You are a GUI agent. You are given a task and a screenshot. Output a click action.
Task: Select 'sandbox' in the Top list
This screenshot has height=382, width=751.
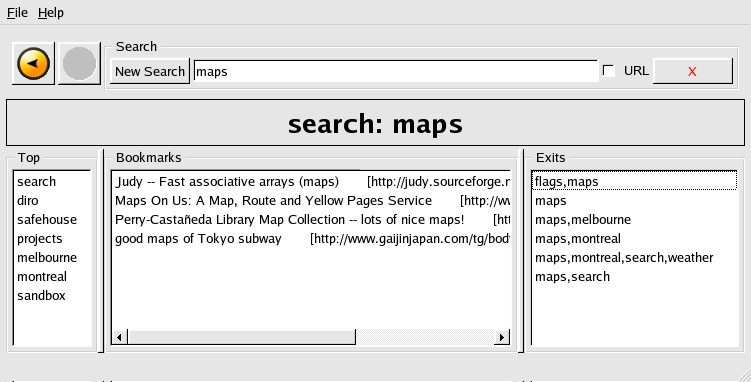[52, 296]
